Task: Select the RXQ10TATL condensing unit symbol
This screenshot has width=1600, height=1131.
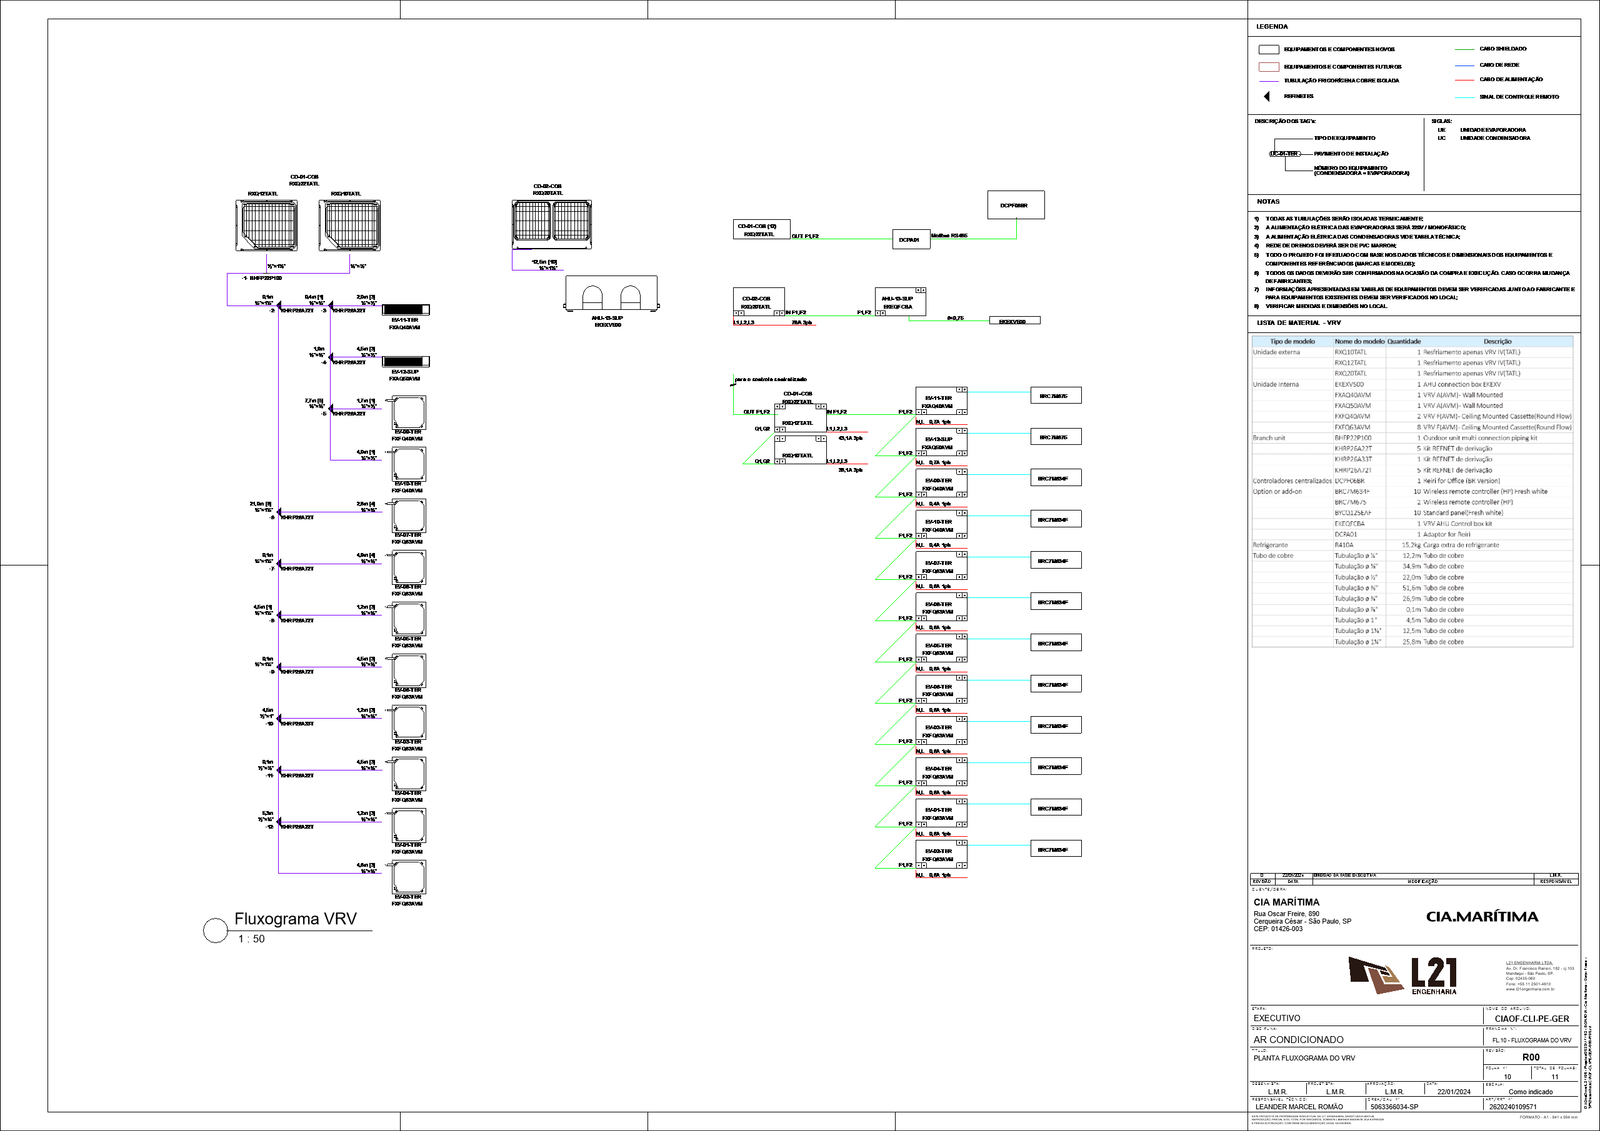Action: 350,225
